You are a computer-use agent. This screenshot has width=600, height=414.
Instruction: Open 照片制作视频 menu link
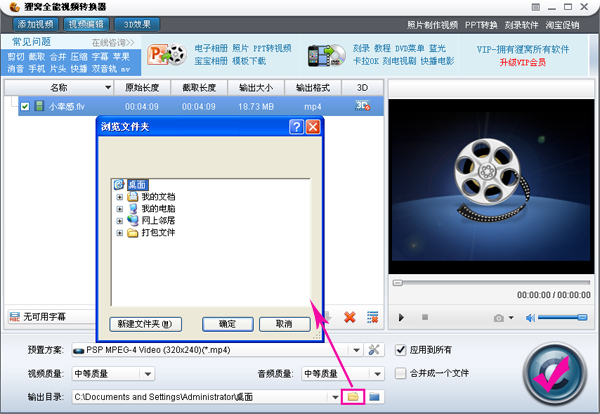432,25
